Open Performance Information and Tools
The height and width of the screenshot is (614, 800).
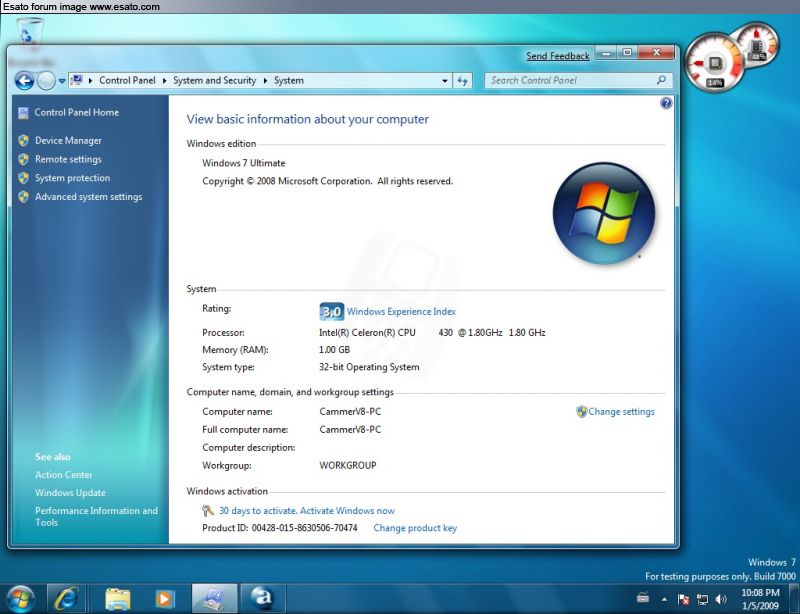pos(96,517)
